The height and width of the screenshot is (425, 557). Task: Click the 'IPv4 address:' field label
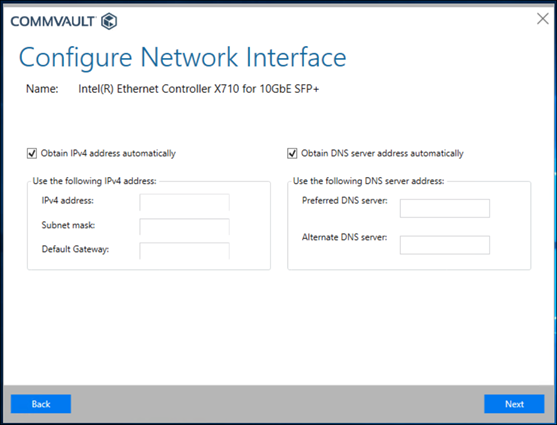tap(67, 200)
